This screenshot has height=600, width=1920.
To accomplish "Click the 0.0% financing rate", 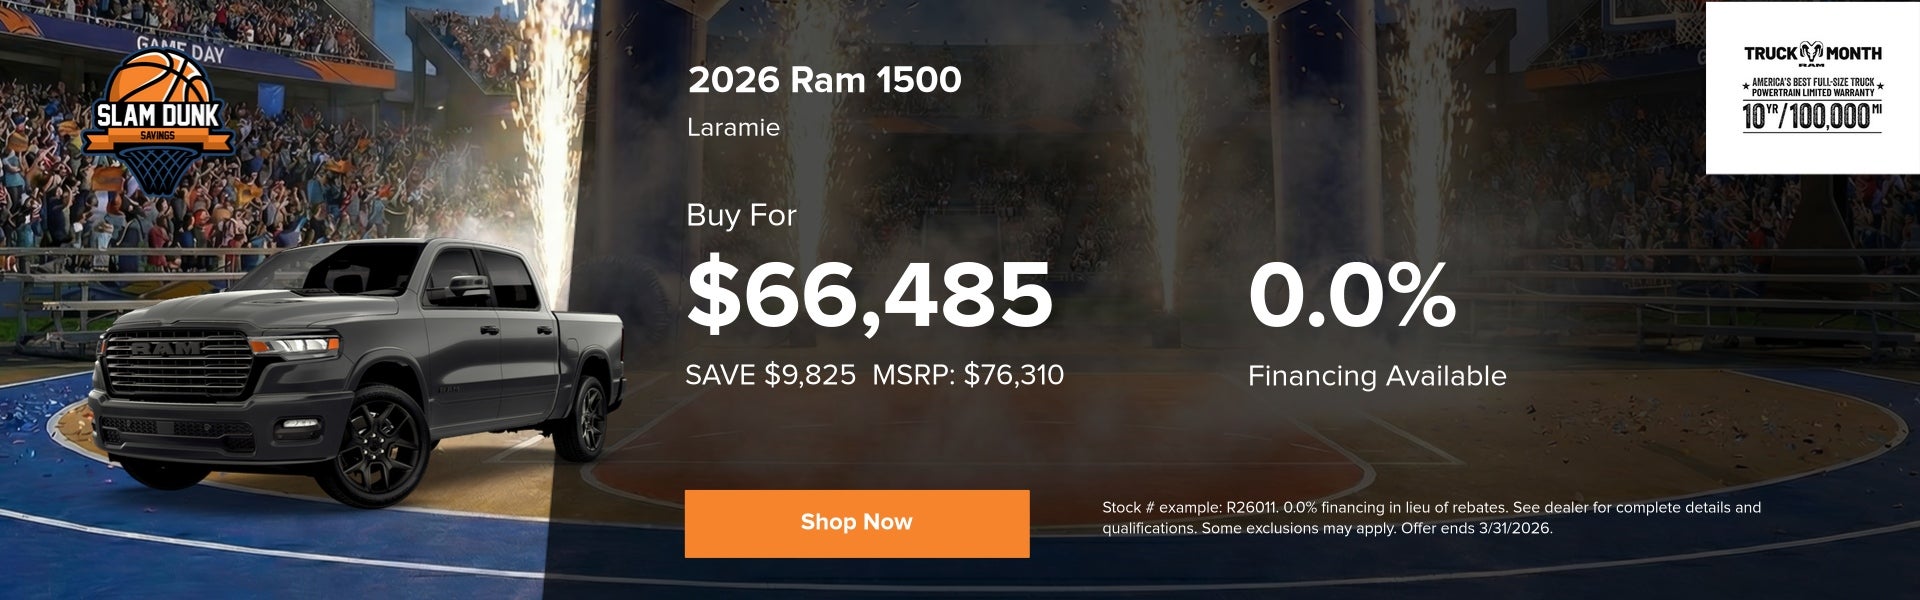I will coord(1351,295).
